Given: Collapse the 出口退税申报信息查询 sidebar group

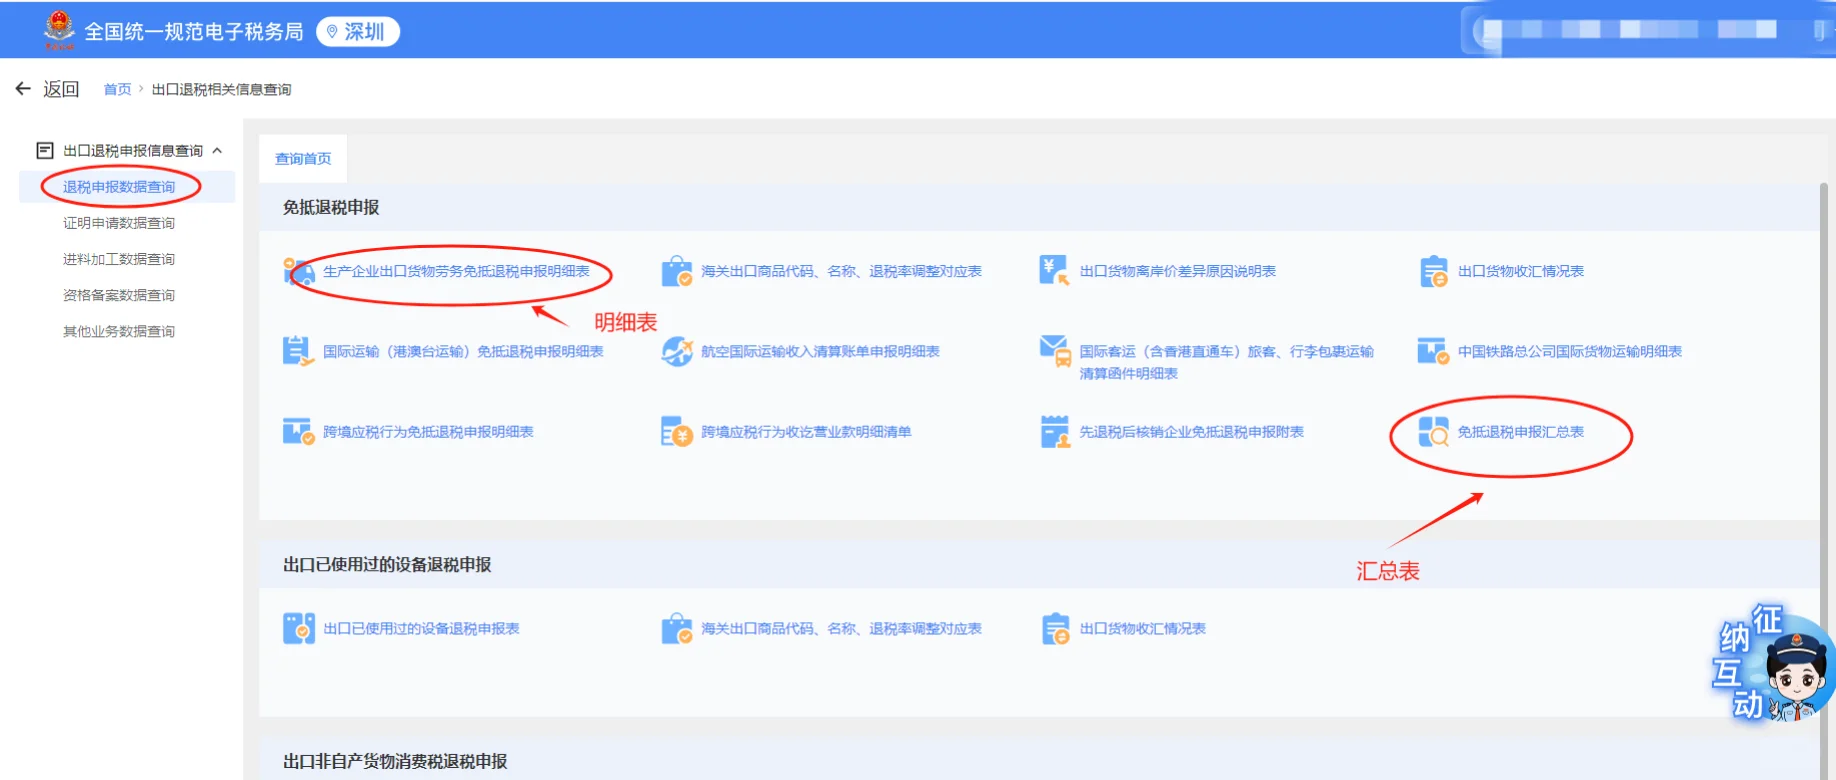Looking at the screenshot, I should (x=217, y=151).
